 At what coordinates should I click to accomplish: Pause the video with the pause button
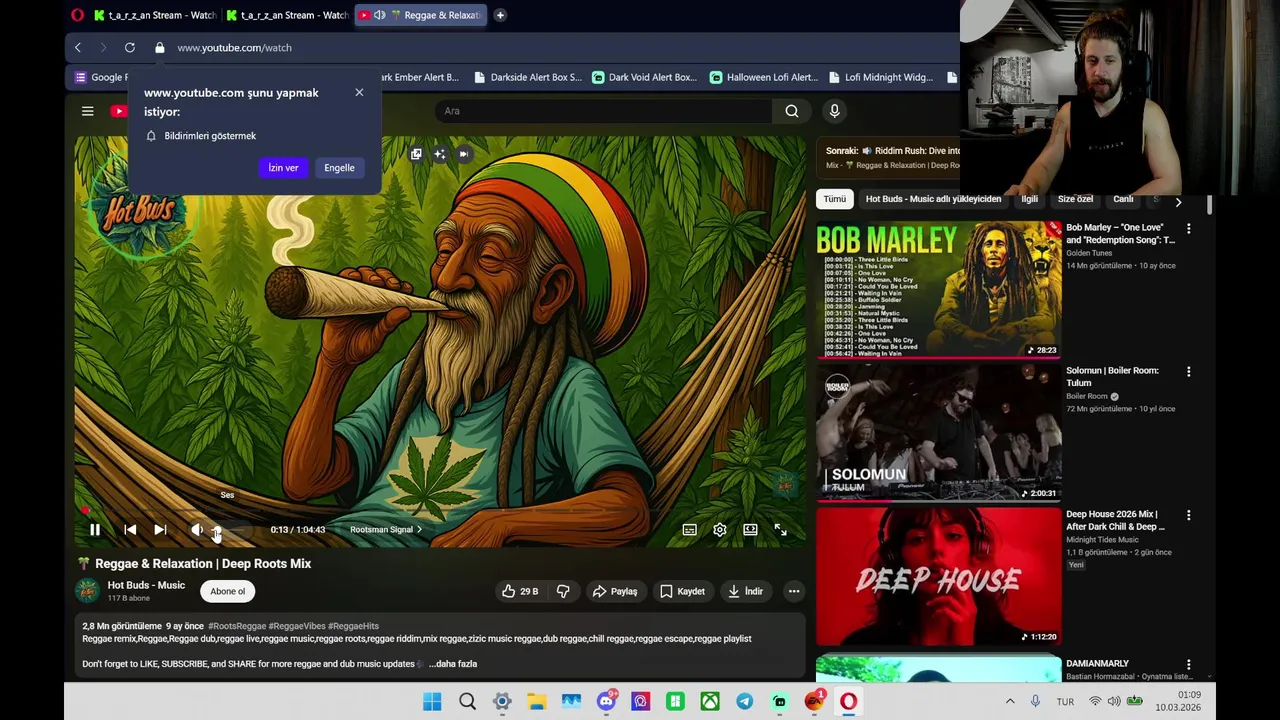coord(95,530)
